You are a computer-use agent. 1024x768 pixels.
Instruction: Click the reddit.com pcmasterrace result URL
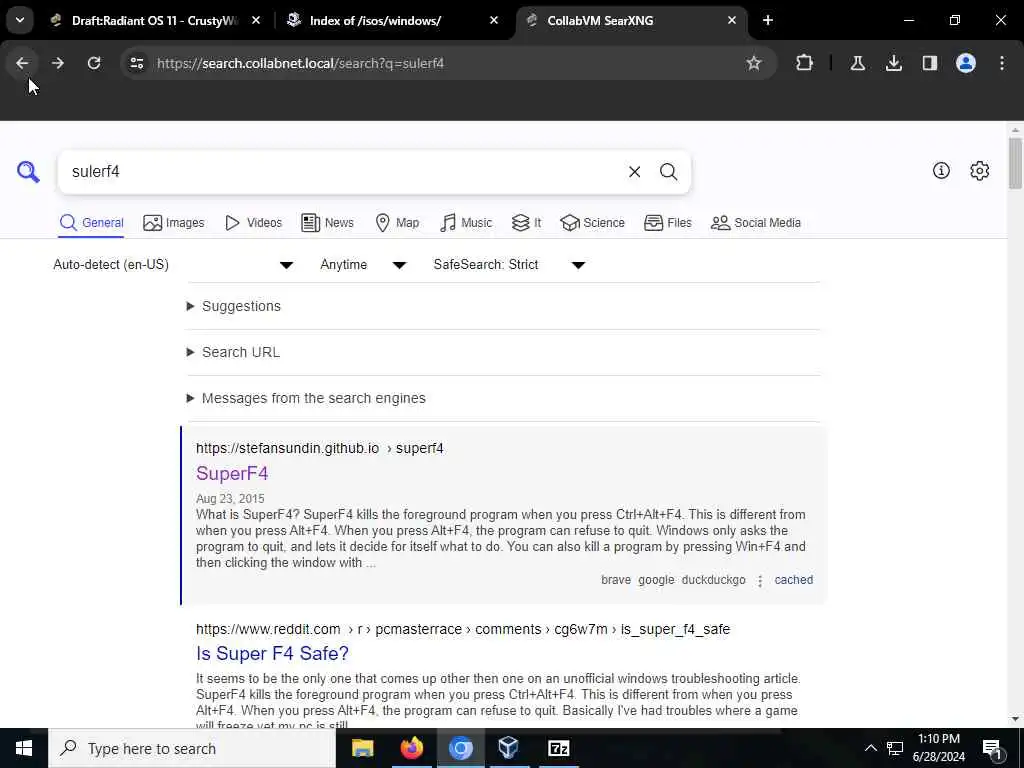pyautogui.click(x=463, y=630)
